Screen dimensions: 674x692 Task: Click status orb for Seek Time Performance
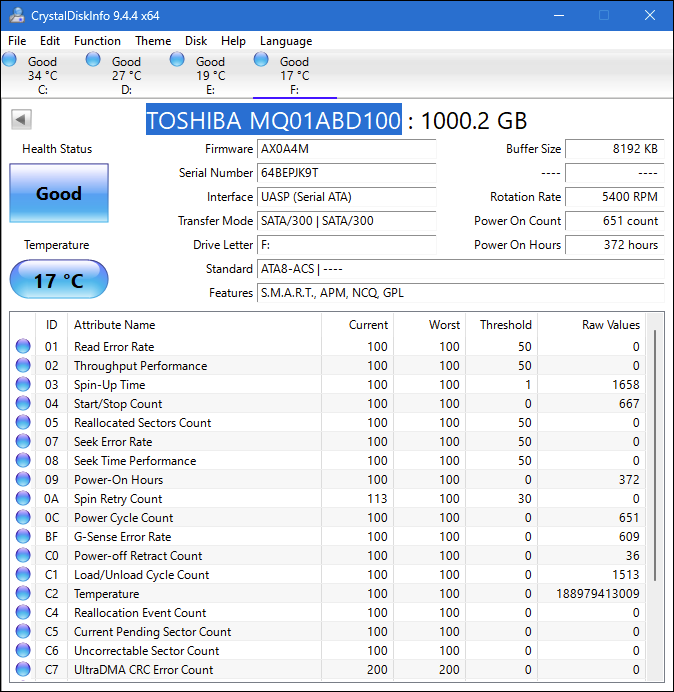coord(23,460)
